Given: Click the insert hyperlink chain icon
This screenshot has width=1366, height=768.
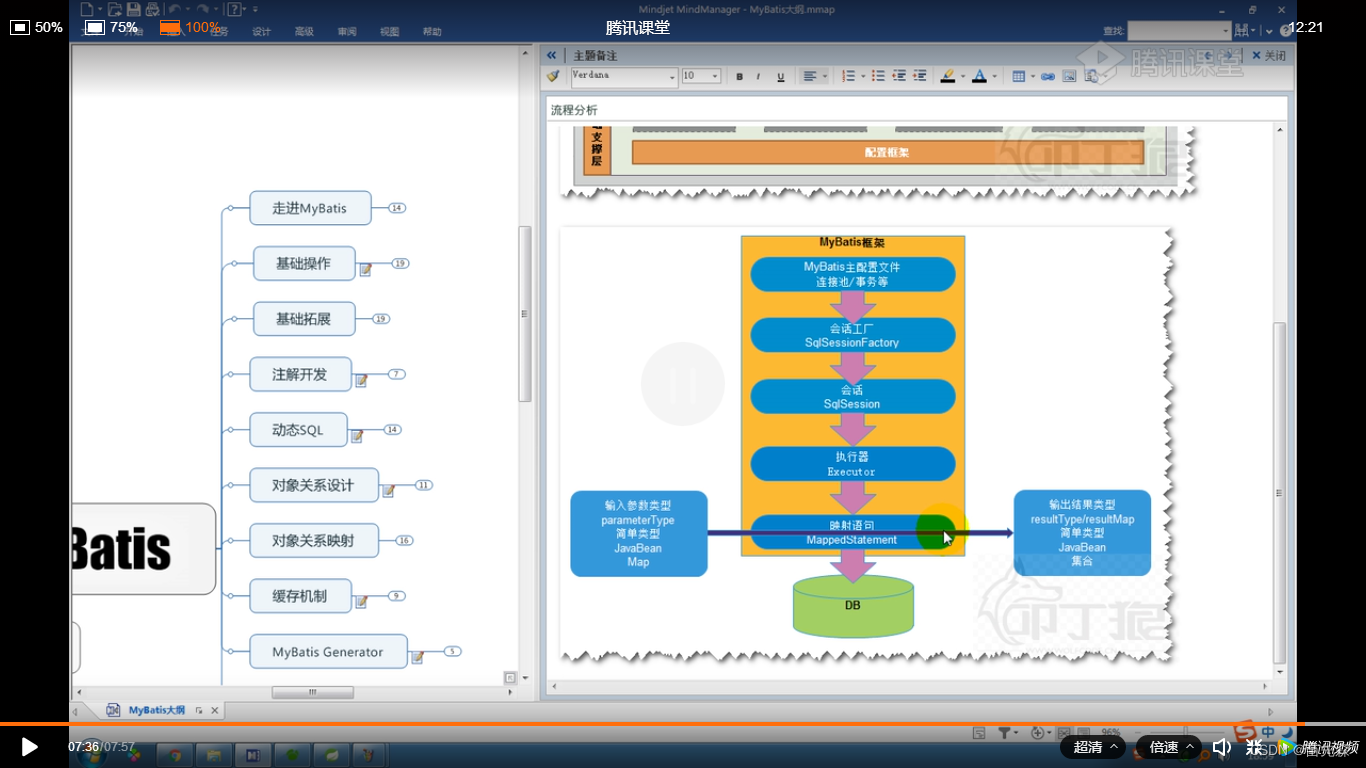Looking at the screenshot, I should click(x=1048, y=76).
